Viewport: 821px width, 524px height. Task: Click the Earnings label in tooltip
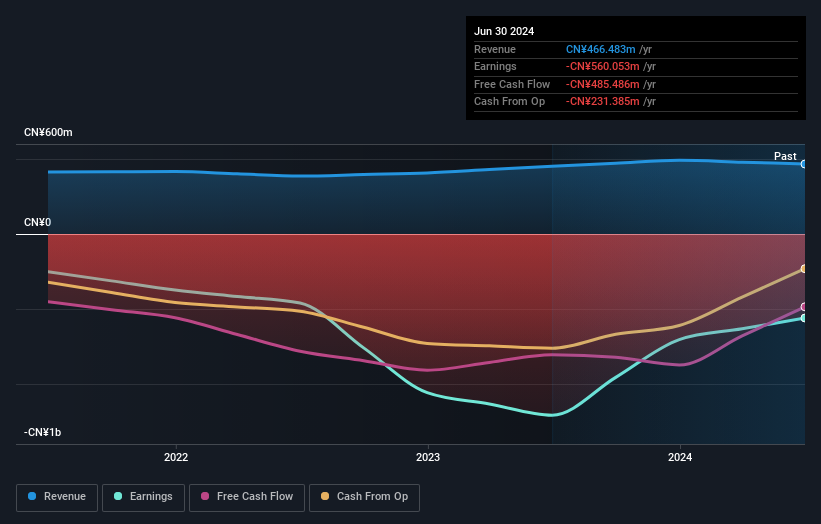[x=495, y=66]
